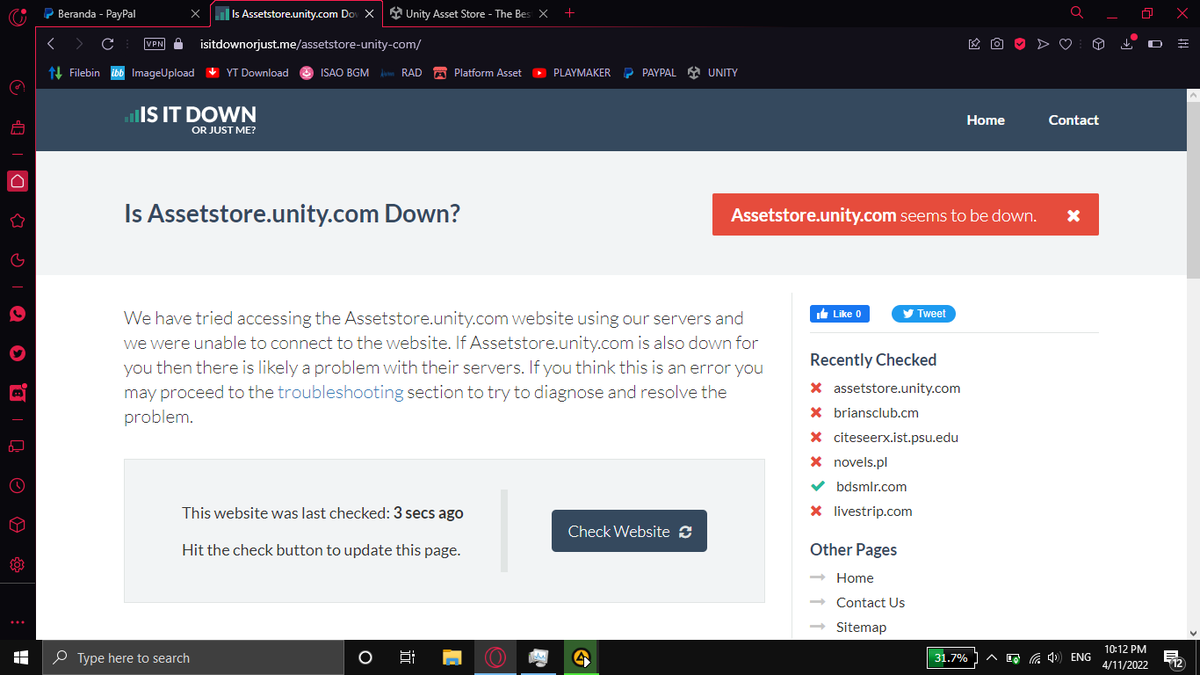Screen dimensions: 1200x675
Task: Toggle the battery saver control icon
Action: [1155, 44]
